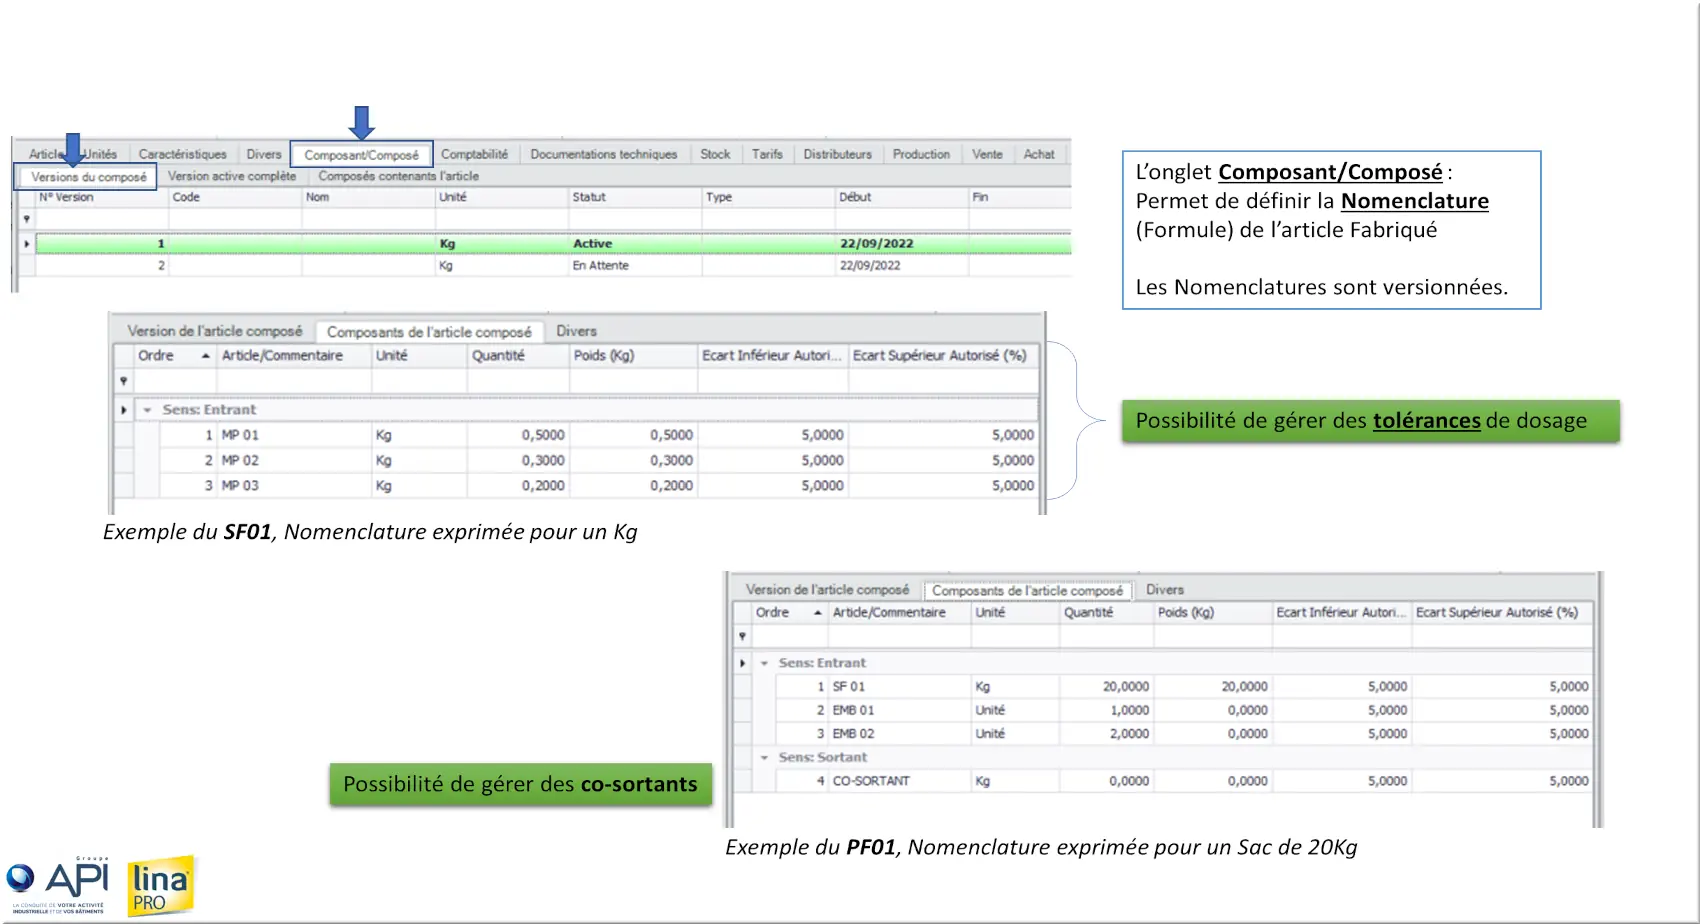The width and height of the screenshot is (1700, 924).
Task: Select Composants de l'article composé tab in SF01 panel
Action: [x=429, y=332]
